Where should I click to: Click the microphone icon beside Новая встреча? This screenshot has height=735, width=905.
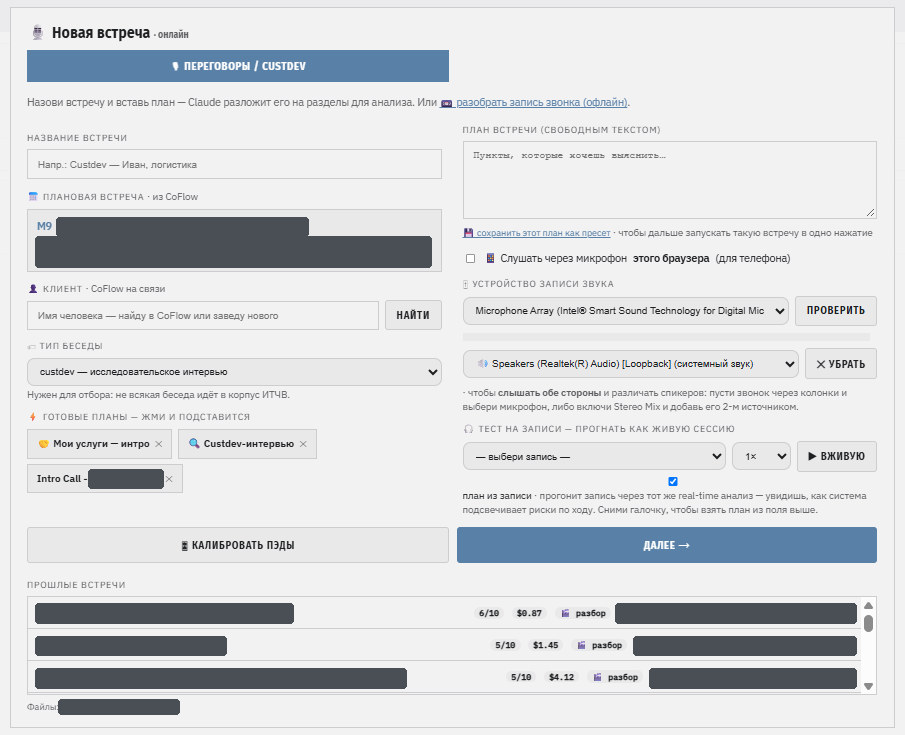[x=38, y=33]
